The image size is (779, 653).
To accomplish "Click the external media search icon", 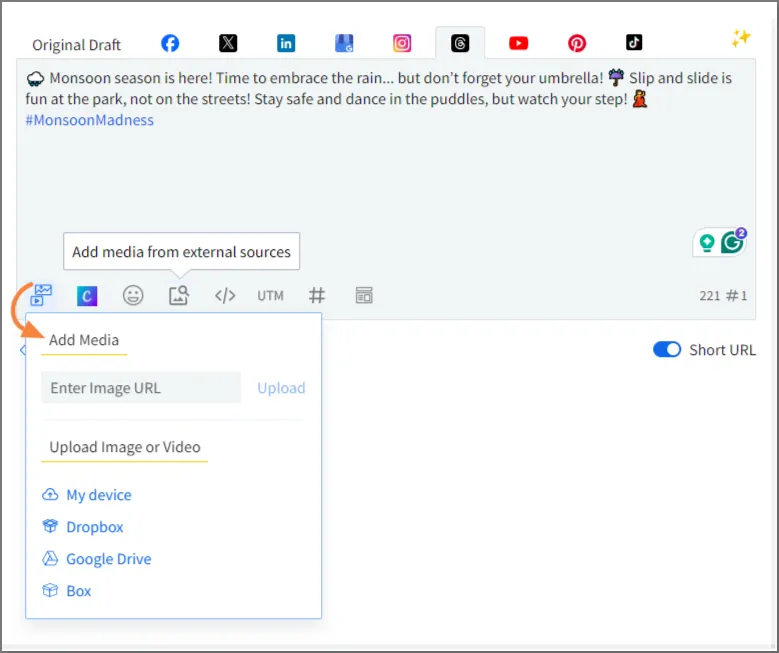I will [179, 295].
